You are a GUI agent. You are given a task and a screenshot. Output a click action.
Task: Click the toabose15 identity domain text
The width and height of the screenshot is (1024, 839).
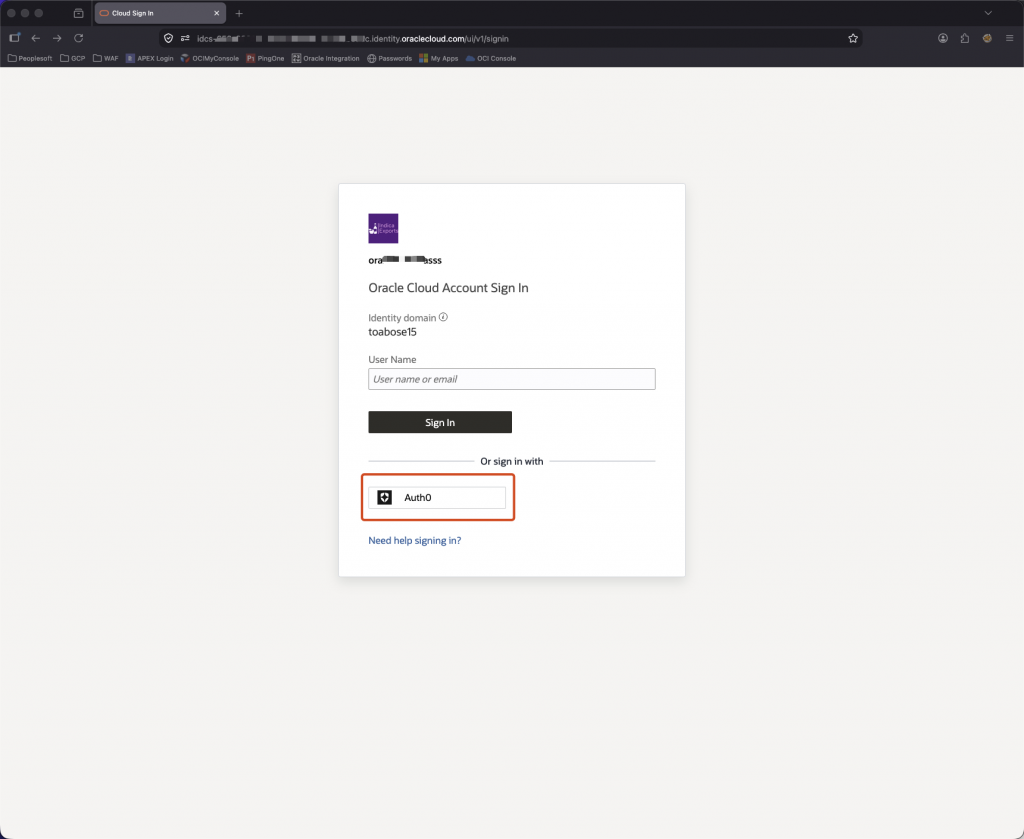[392, 332]
